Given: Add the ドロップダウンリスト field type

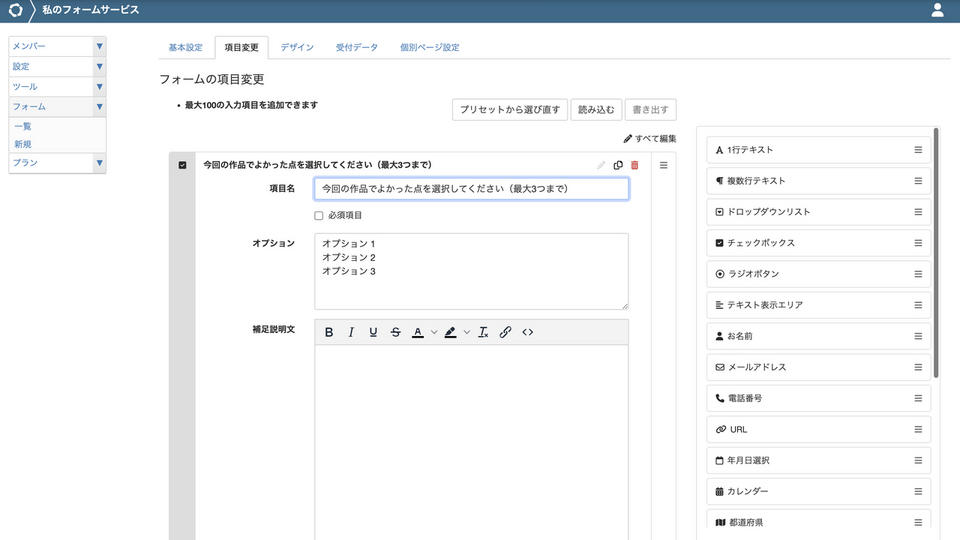Looking at the screenshot, I should pos(819,212).
